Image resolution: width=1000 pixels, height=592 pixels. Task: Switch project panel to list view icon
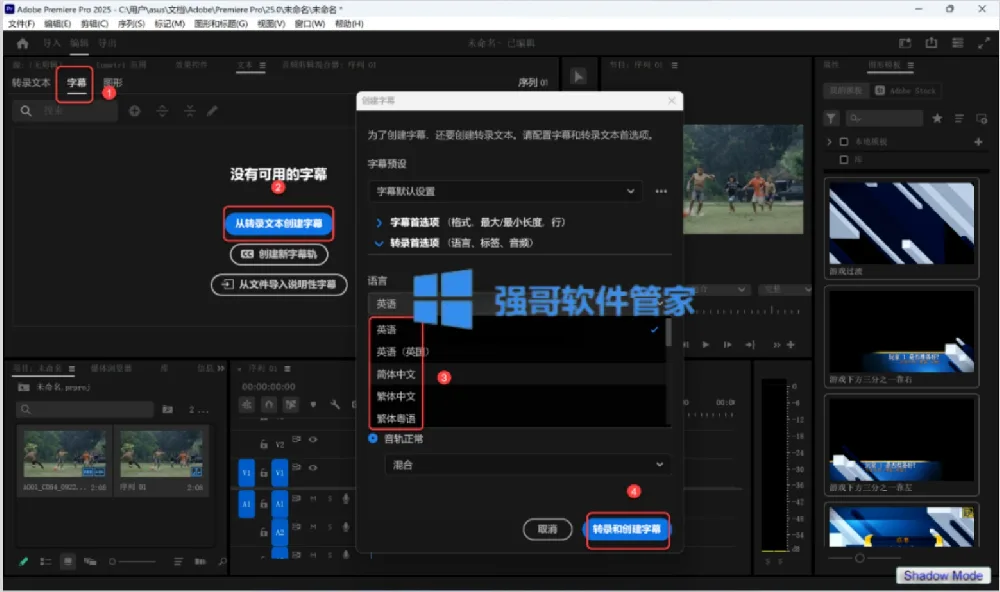point(45,561)
